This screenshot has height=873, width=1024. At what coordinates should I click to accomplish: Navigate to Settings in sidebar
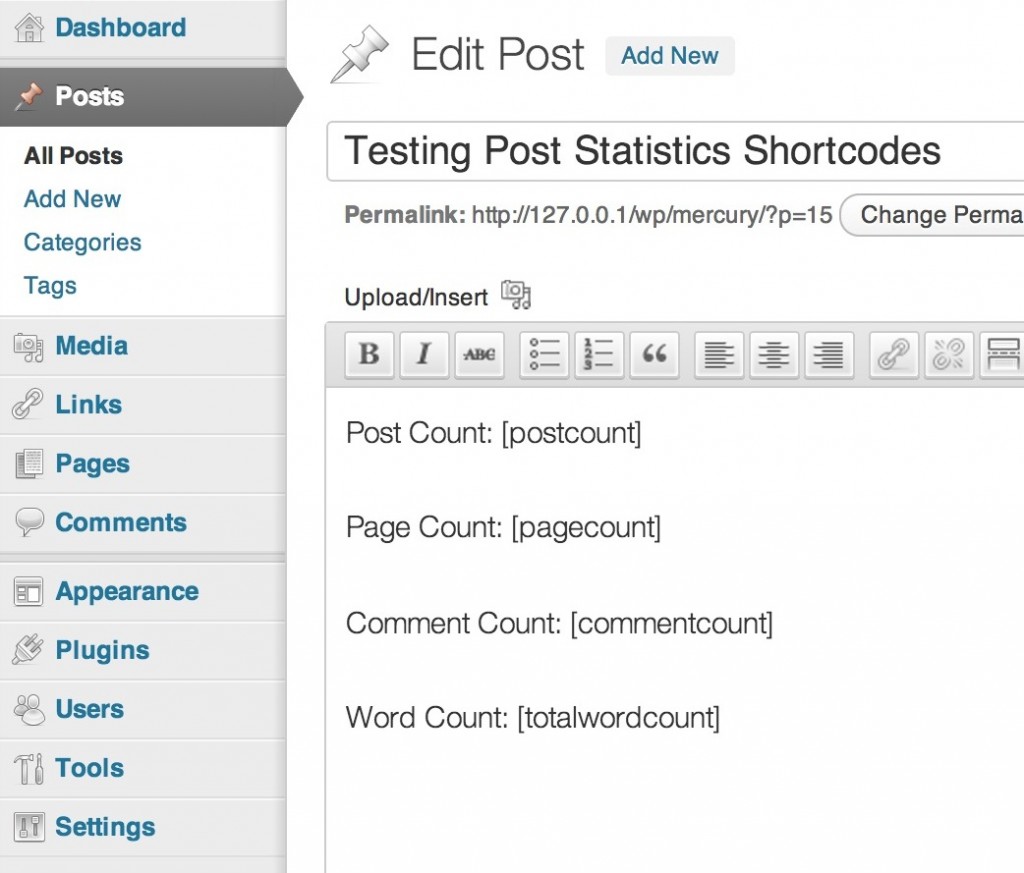pos(105,827)
